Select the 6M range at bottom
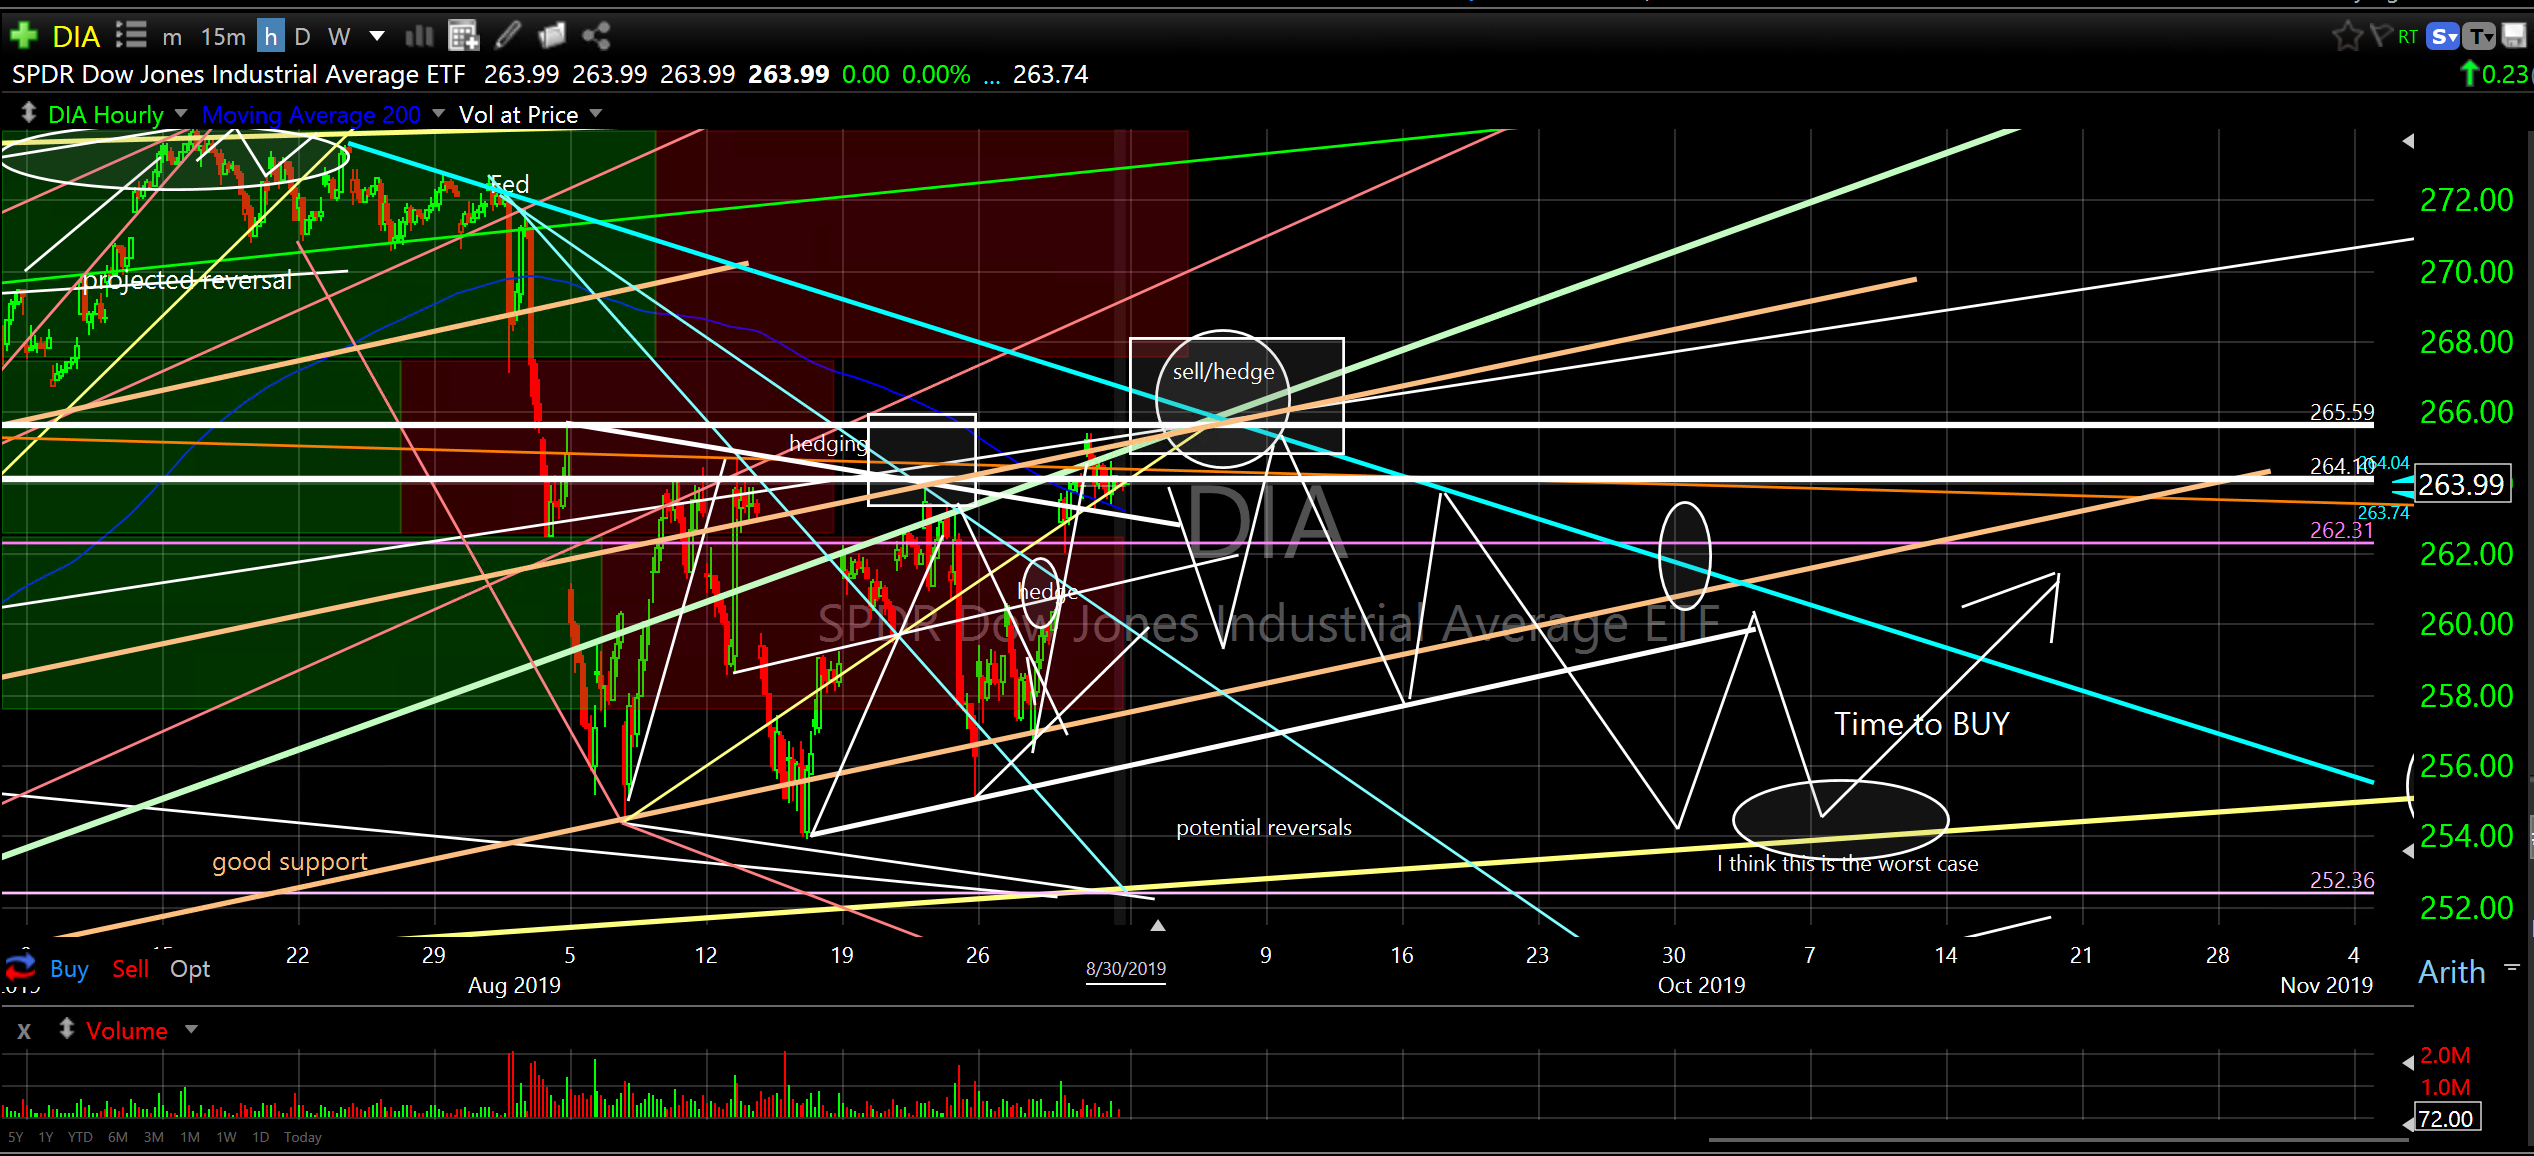The image size is (2534, 1156). tap(117, 1137)
